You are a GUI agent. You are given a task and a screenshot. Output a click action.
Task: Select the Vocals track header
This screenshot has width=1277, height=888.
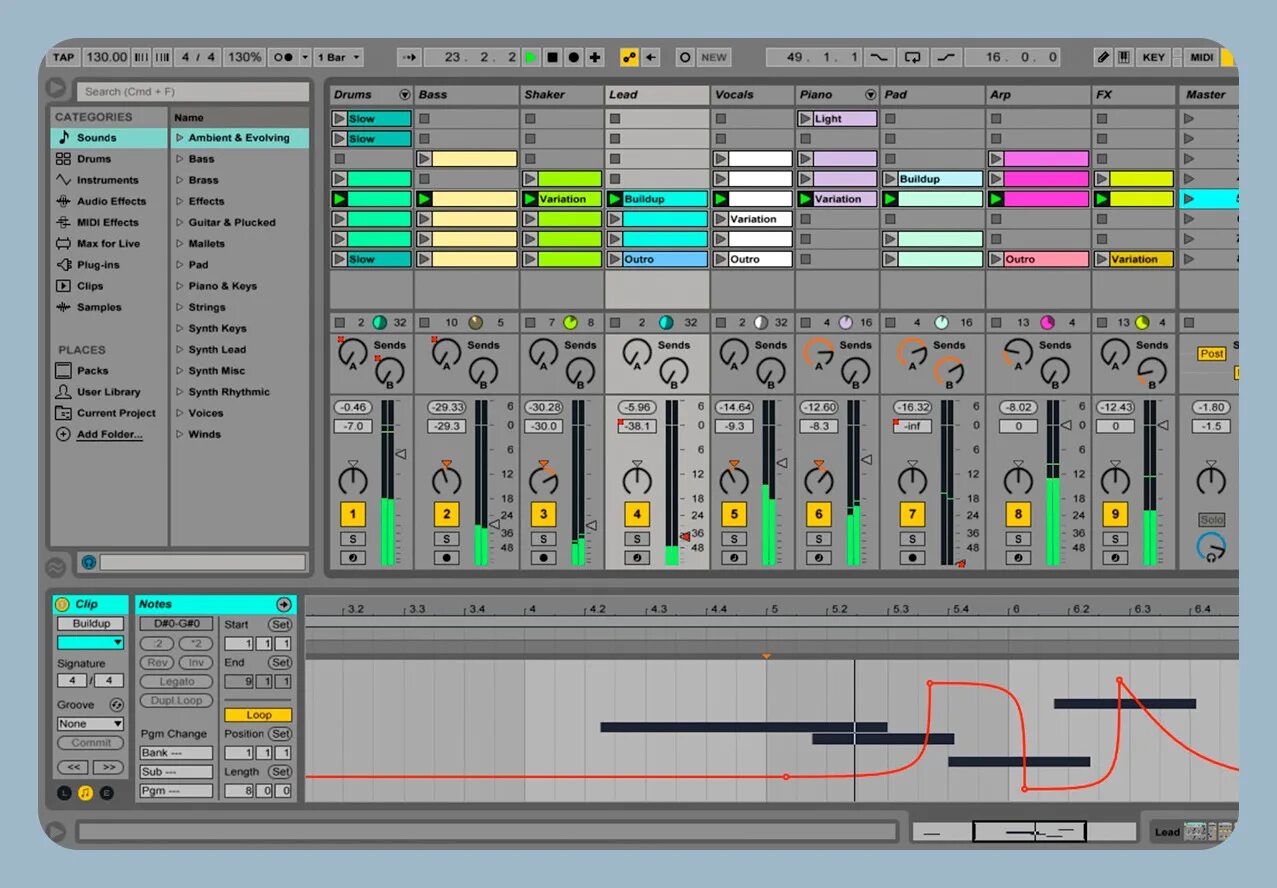click(x=752, y=95)
